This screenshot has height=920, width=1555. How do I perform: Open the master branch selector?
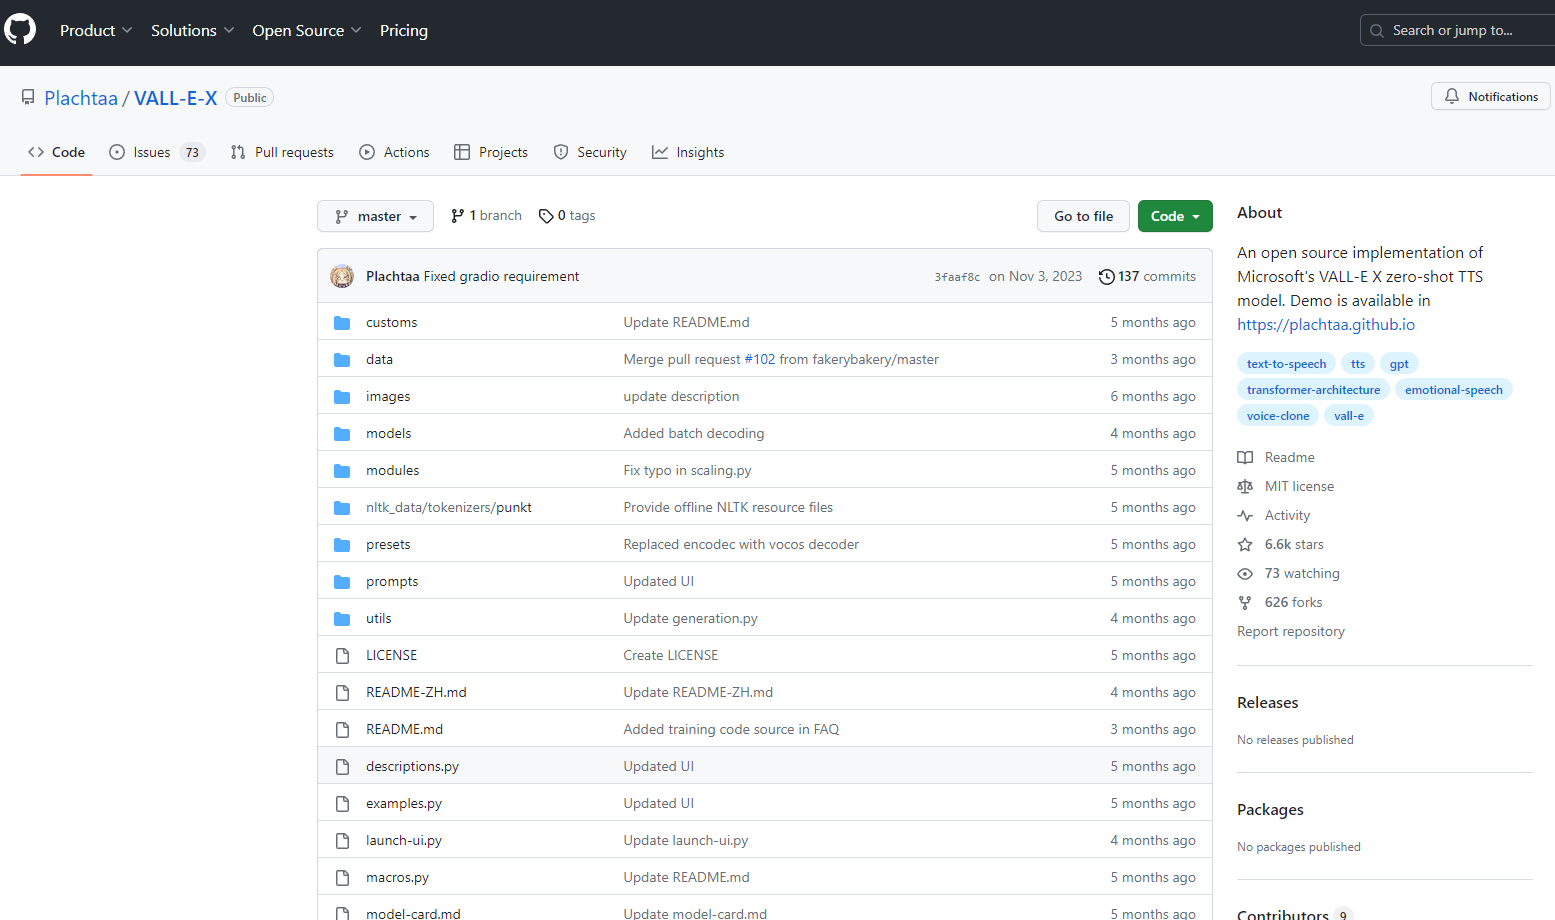click(x=375, y=216)
